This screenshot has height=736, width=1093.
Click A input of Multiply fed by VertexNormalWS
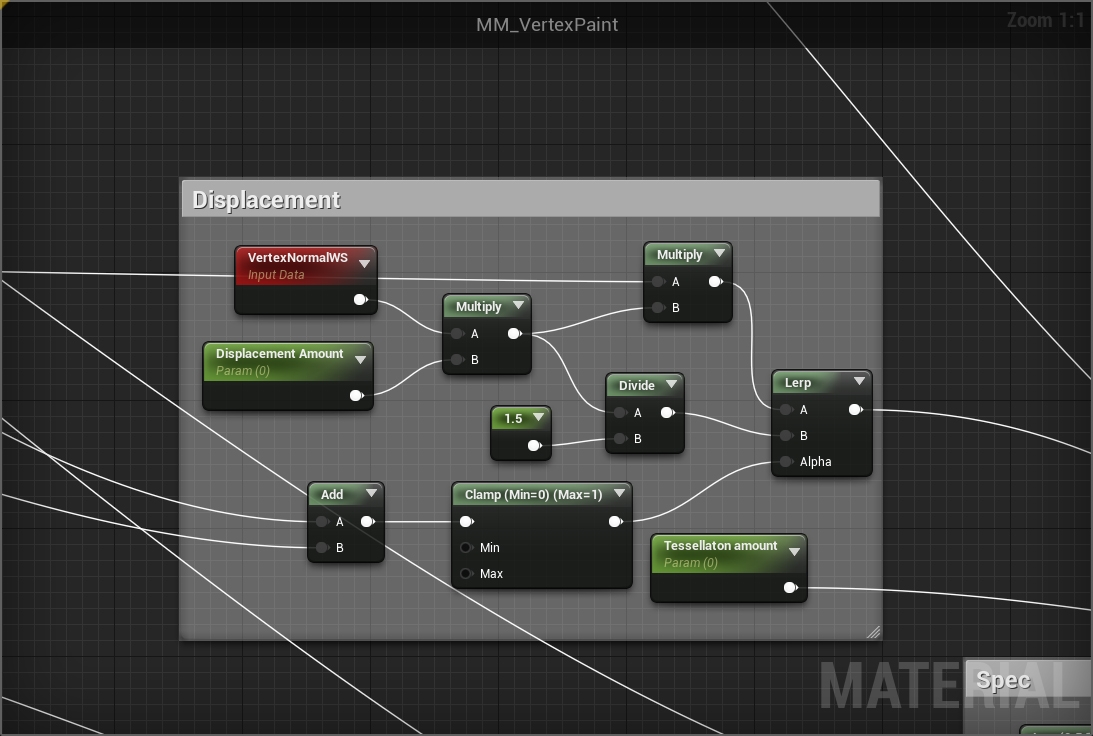click(x=457, y=334)
